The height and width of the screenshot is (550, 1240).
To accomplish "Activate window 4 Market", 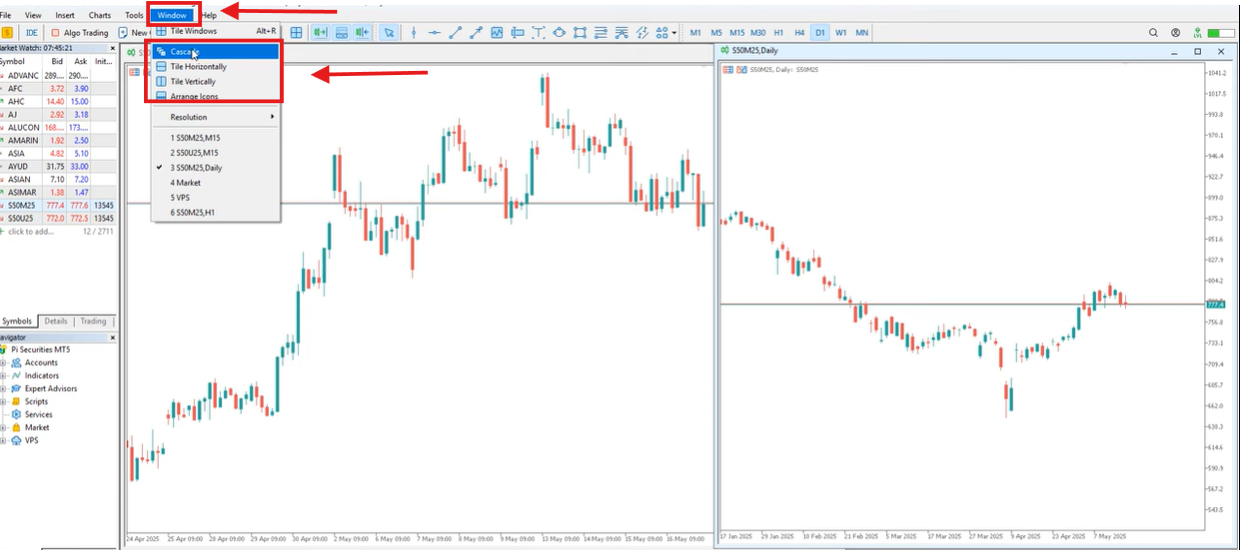I will tap(216, 182).
